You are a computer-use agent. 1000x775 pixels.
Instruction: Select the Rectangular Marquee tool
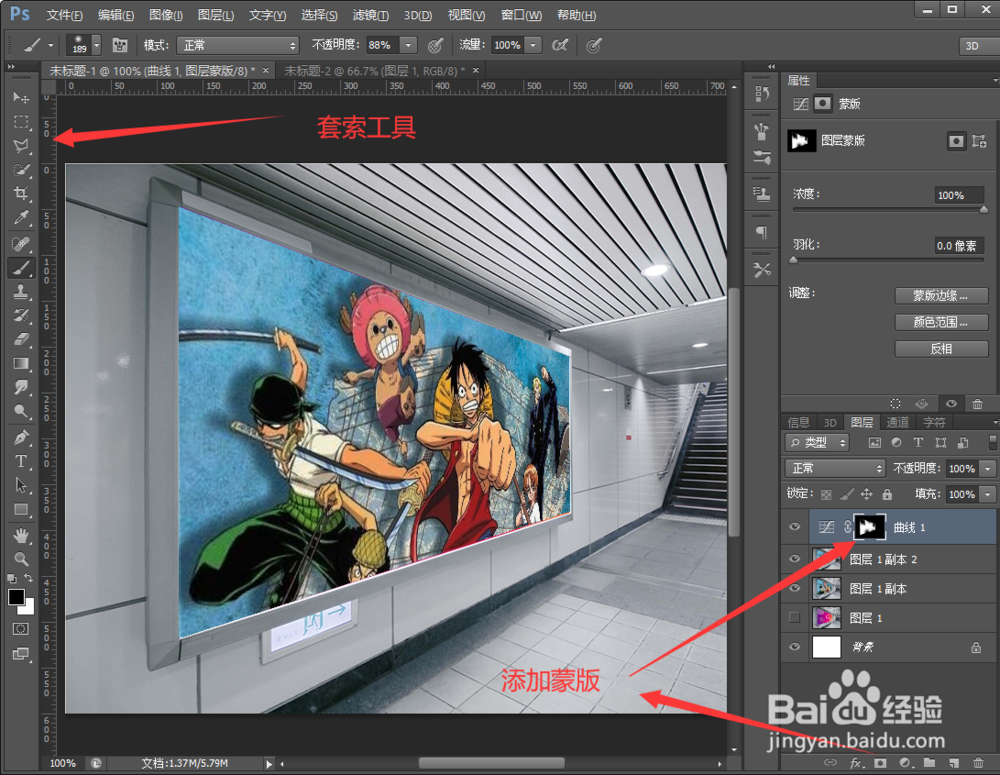[21, 122]
